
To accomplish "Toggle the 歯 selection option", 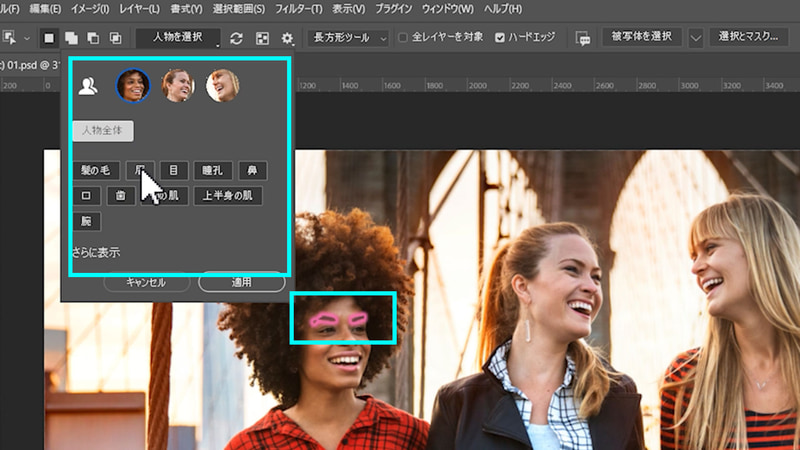I will (x=120, y=196).
